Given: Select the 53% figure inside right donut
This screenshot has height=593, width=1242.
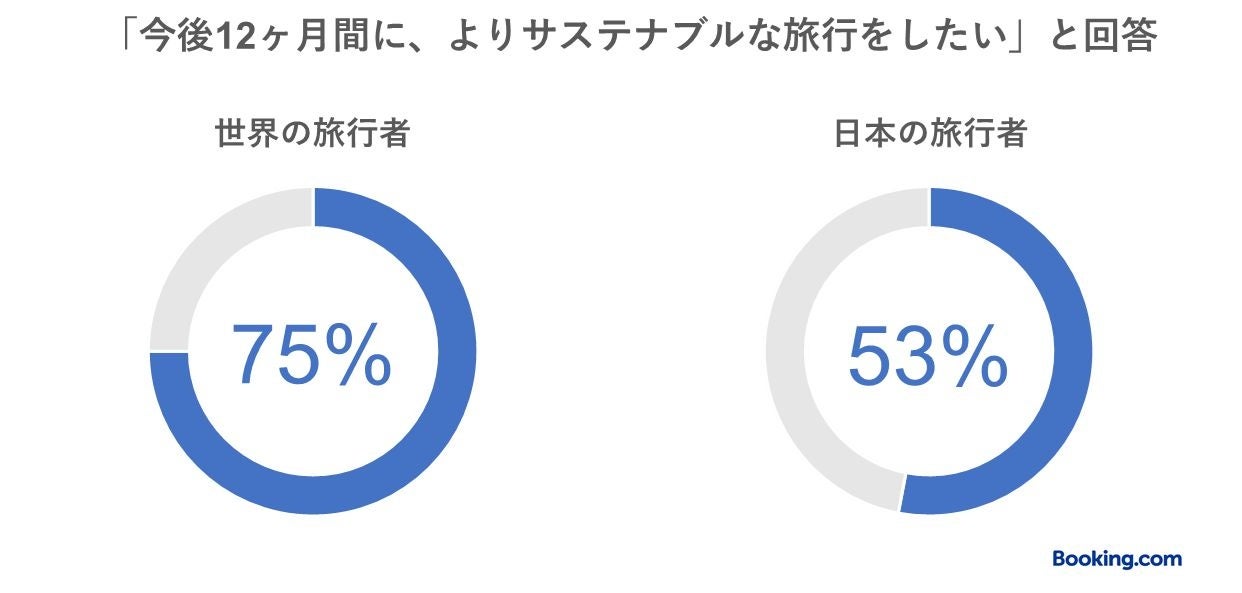Looking at the screenshot, I should [927, 357].
